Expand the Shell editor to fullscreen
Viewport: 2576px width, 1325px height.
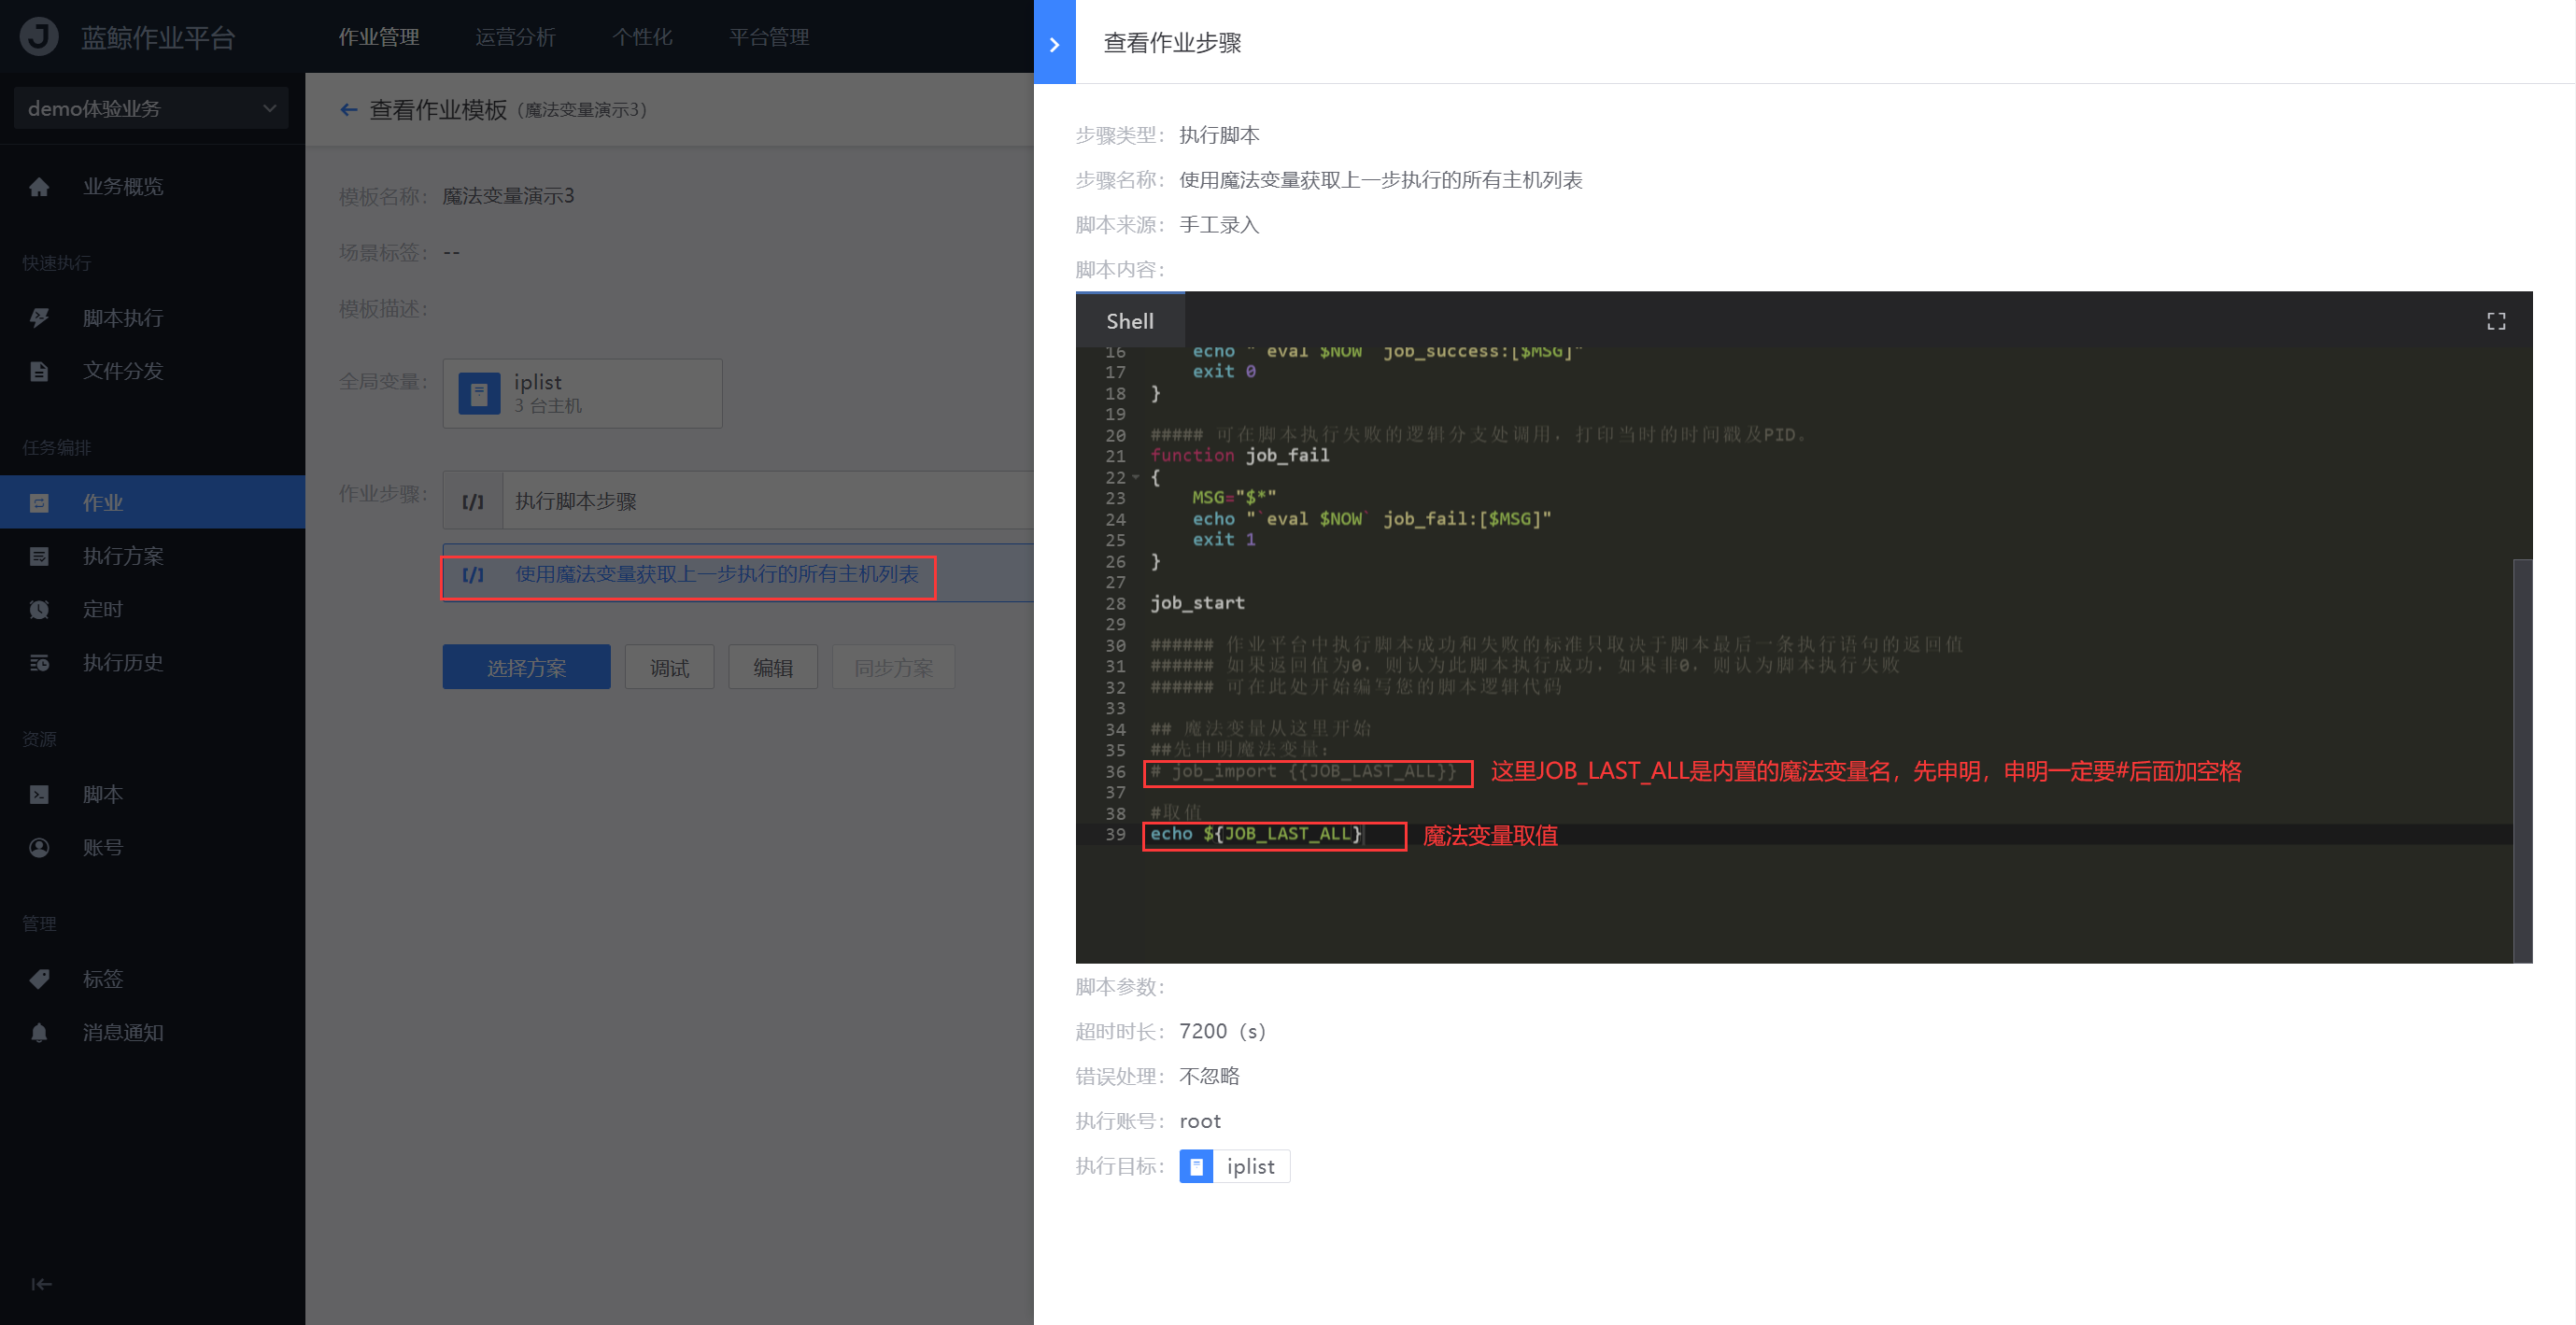[x=2496, y=321]
